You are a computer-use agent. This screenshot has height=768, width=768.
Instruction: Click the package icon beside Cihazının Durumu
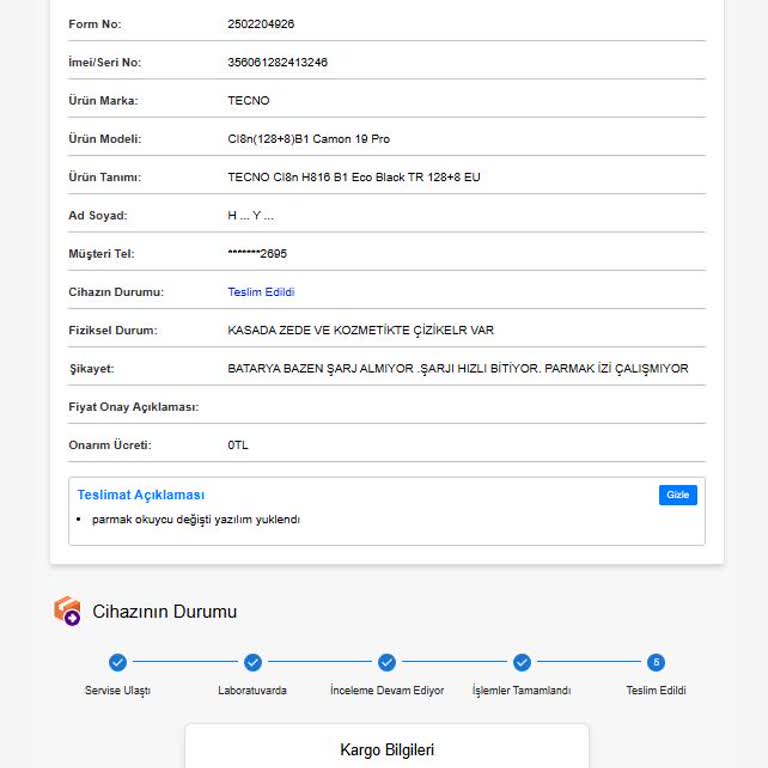[67, 611]
